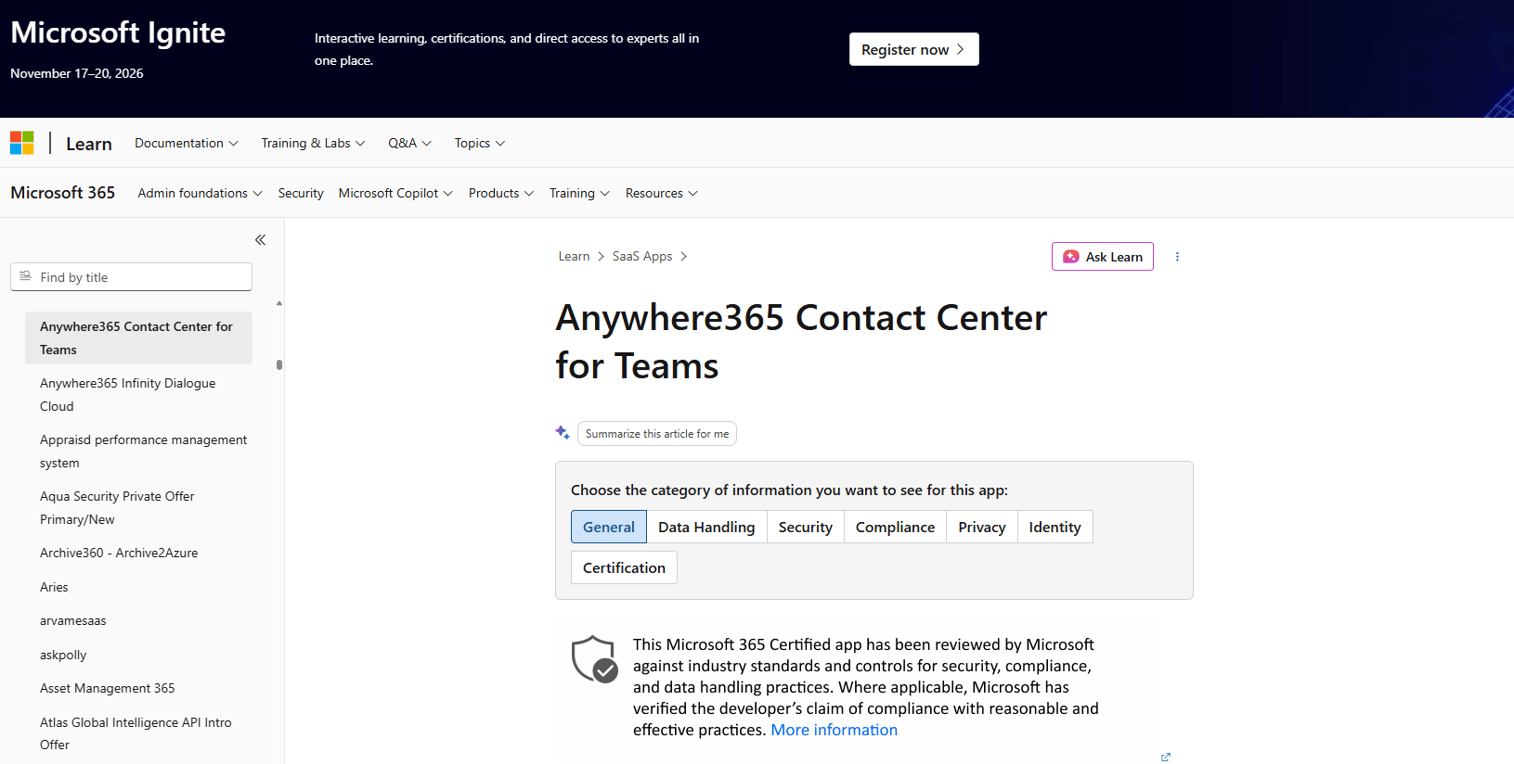Click the sparkle icon beside Summarize
The height and width of the screenshot is (764, 1514).
563,433
